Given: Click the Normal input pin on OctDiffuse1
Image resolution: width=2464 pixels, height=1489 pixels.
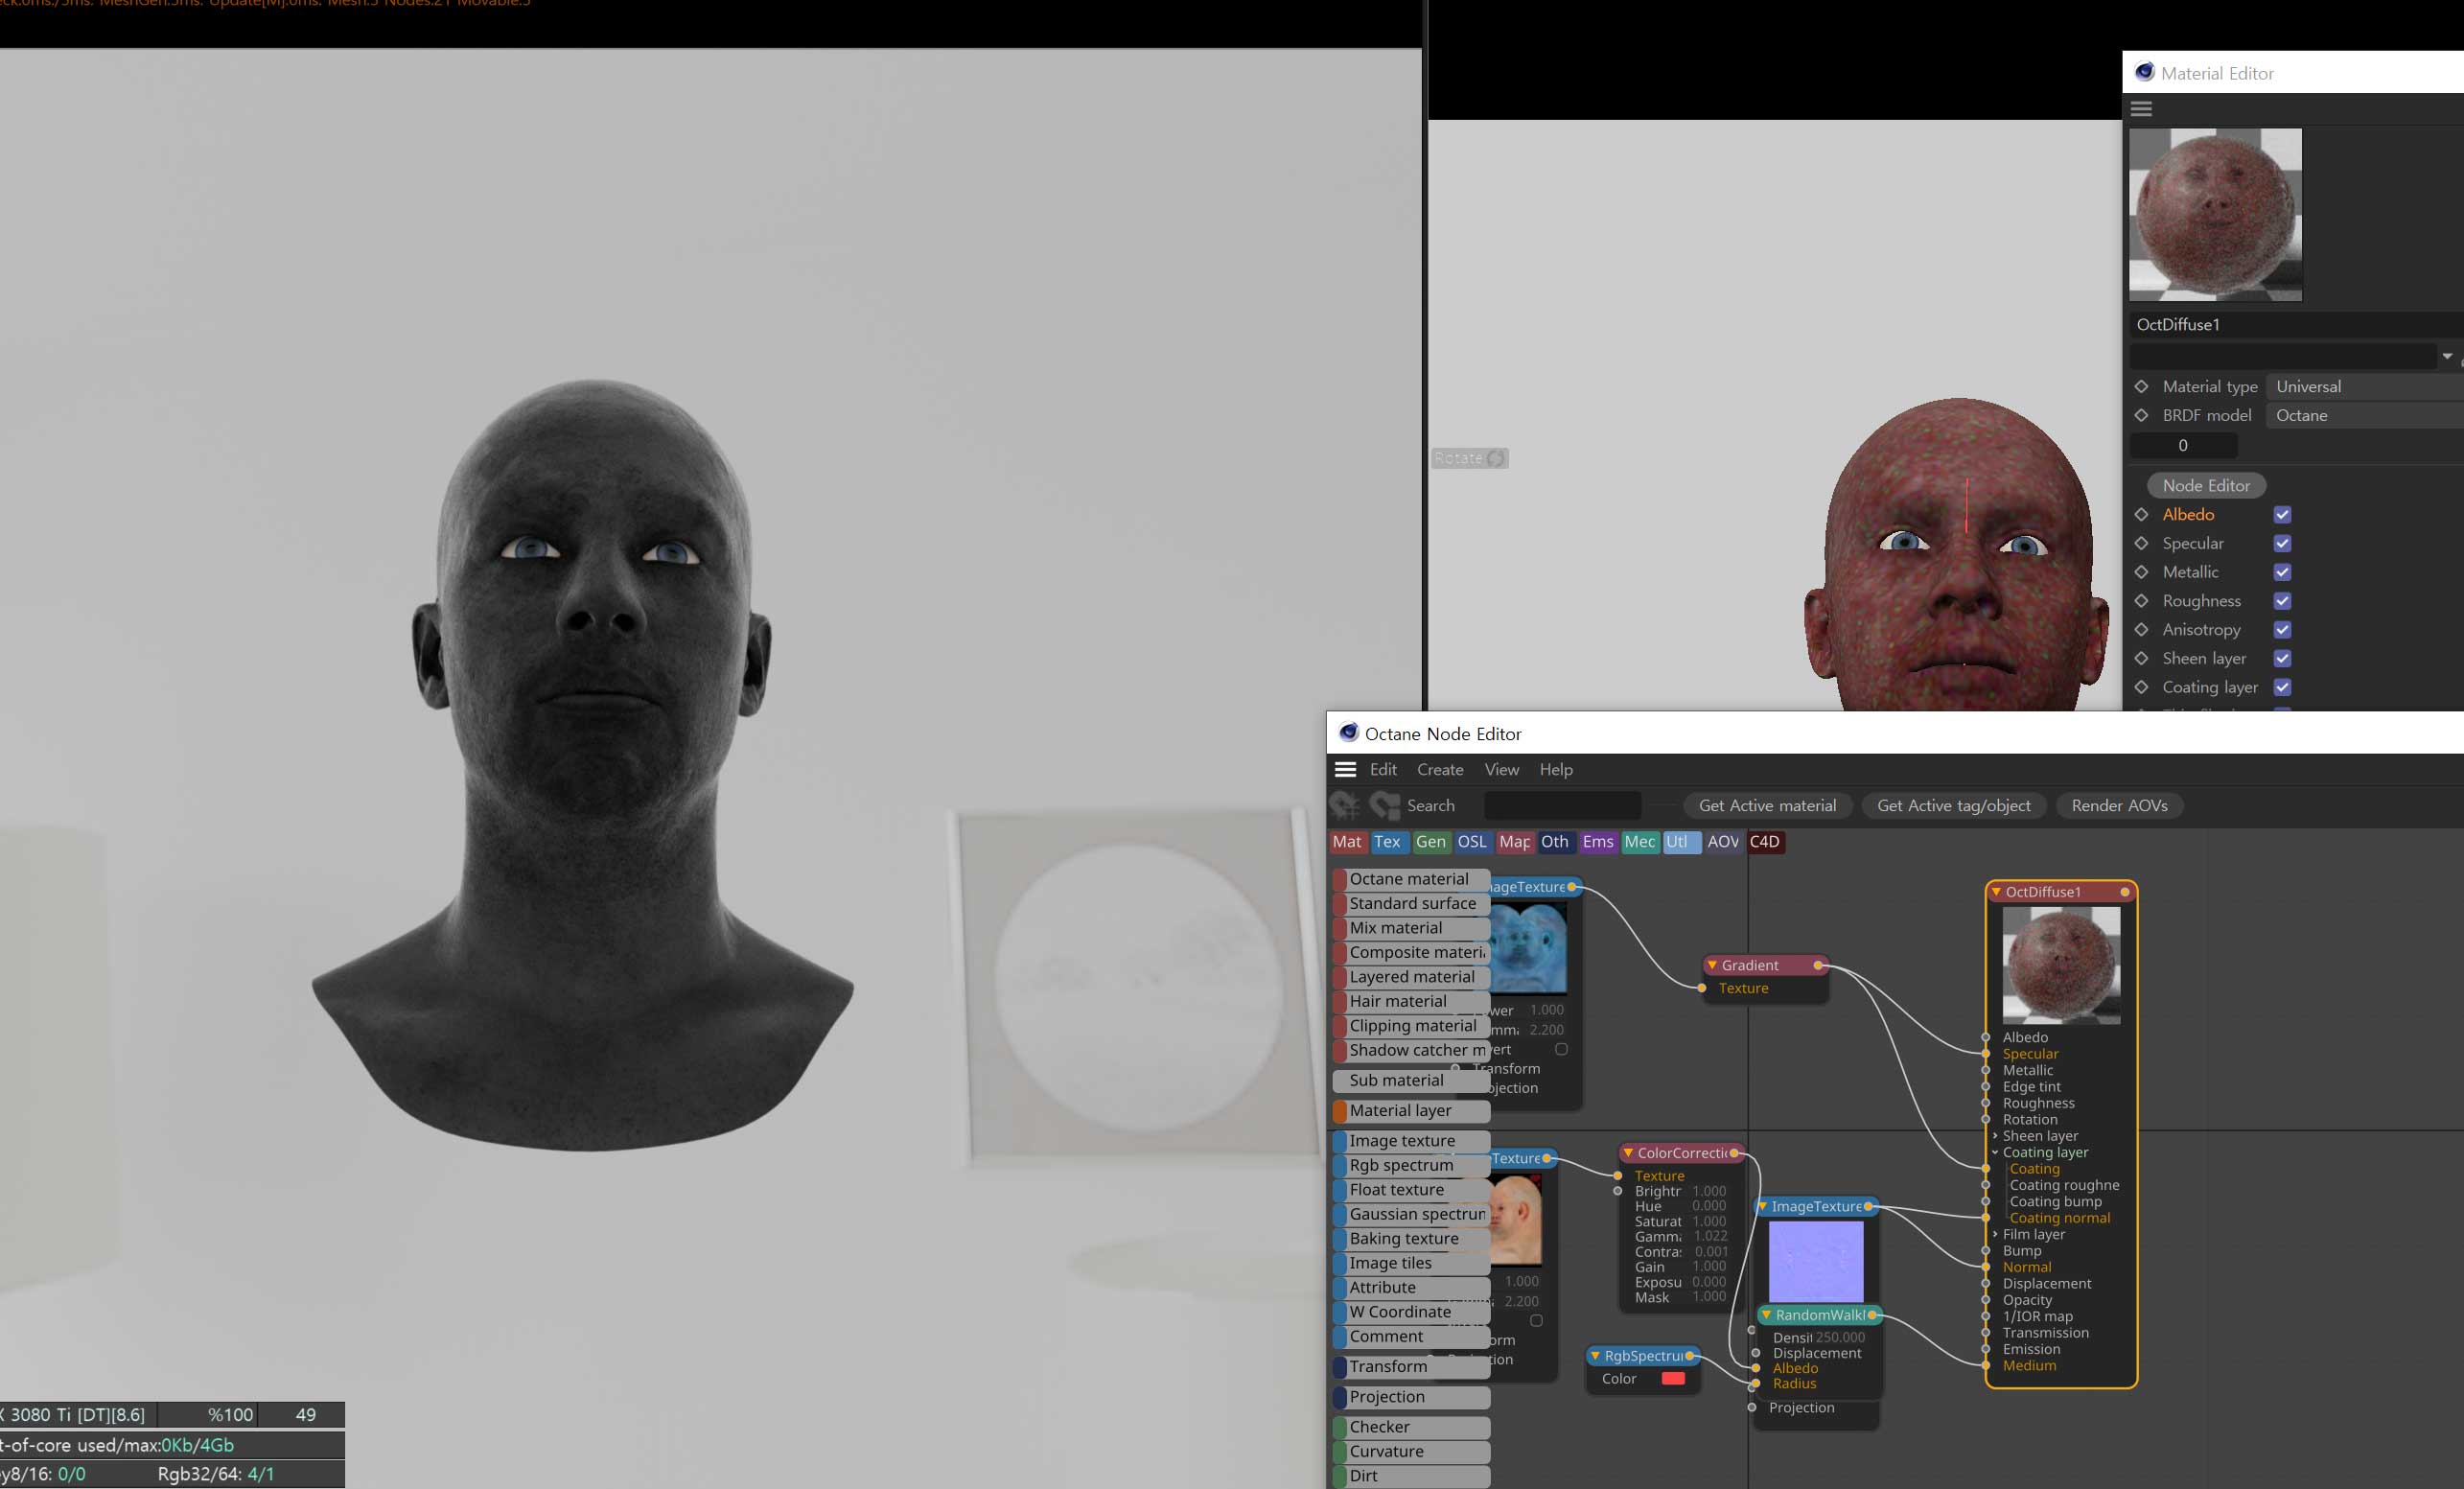Looking at the screenshot, I should point(1986,1267).
